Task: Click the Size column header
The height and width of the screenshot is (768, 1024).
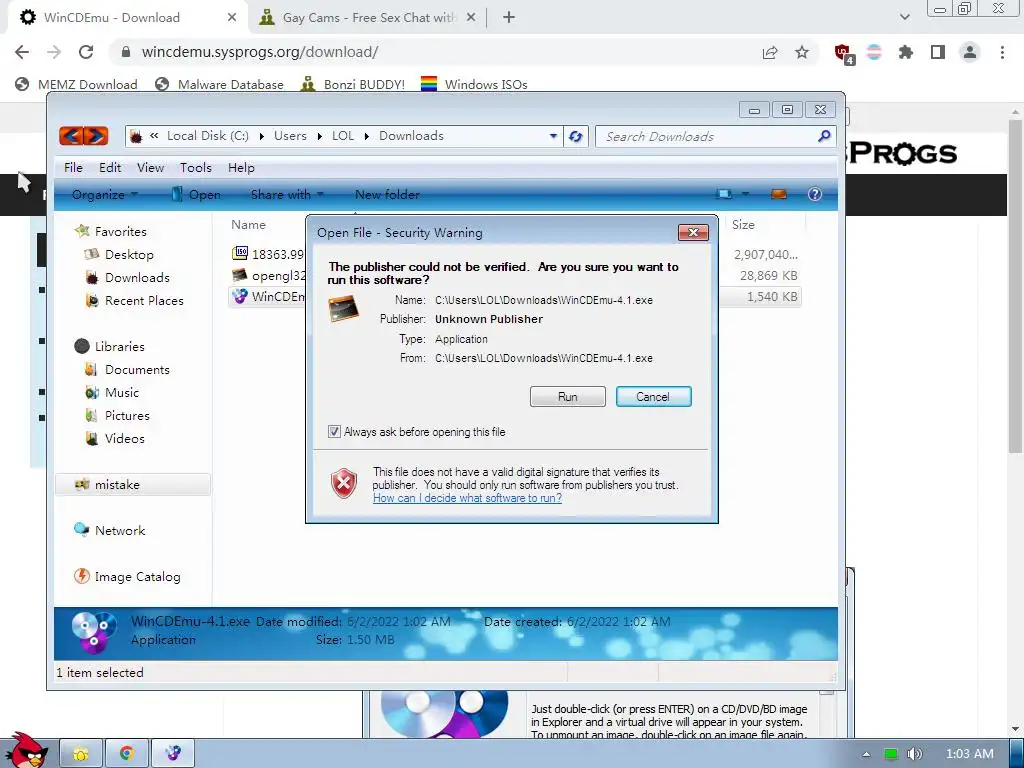Action: tap(743, 225)
